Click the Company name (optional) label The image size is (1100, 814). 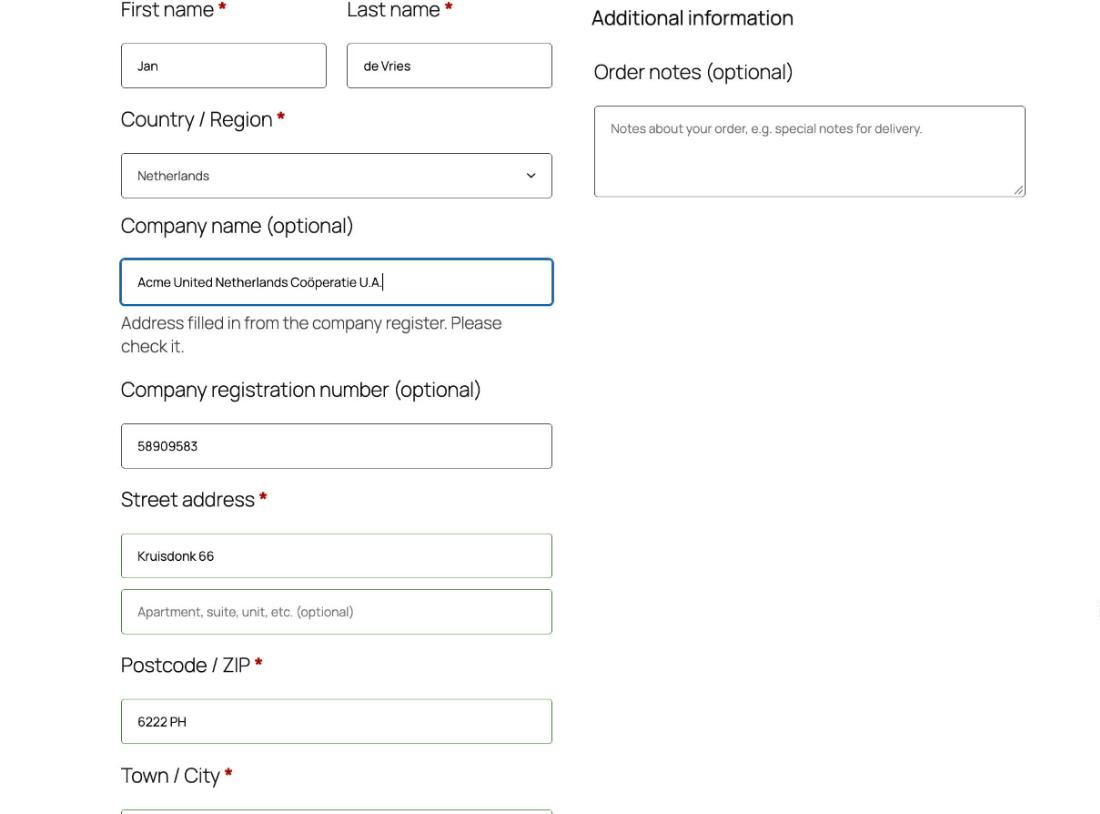pyautogui.click(x=237, y=226)
